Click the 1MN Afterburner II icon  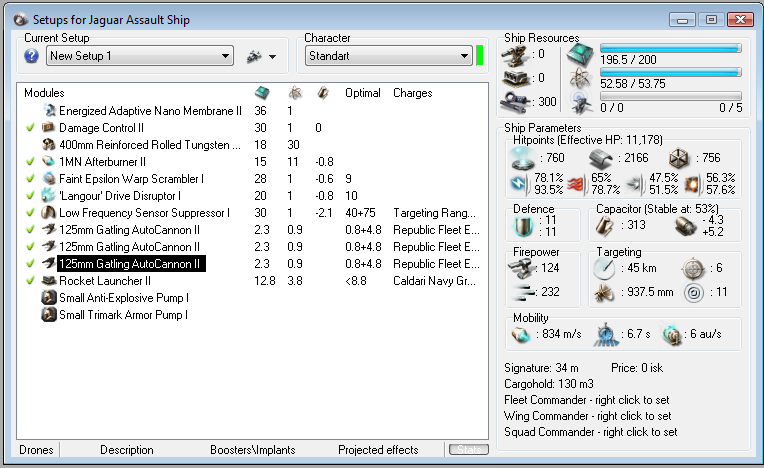pos(48,161)
